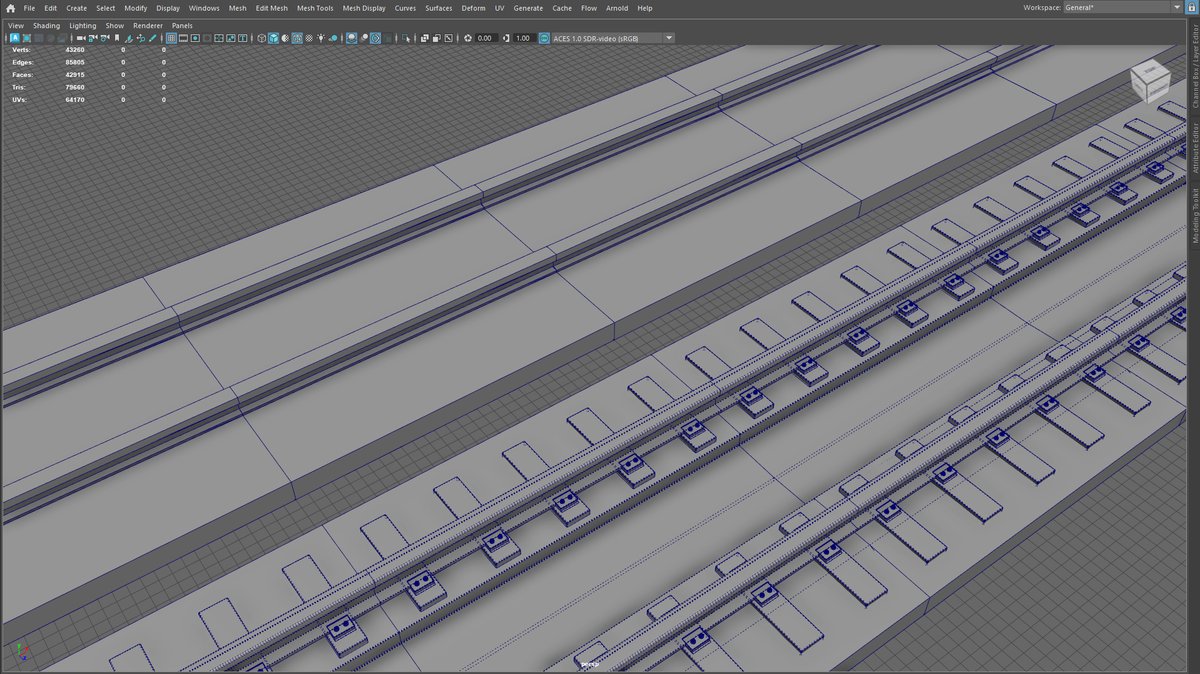Screen dimensions: 1200x674
Task: Toggle X-Ray Joints
Action: click(448, 38)
